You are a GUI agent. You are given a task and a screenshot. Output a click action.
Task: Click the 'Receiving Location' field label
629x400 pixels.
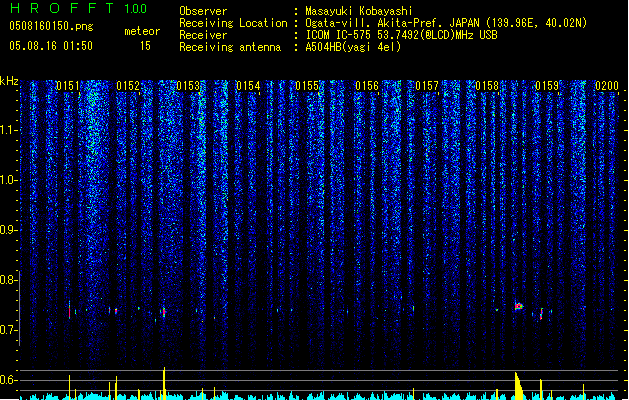233,23
